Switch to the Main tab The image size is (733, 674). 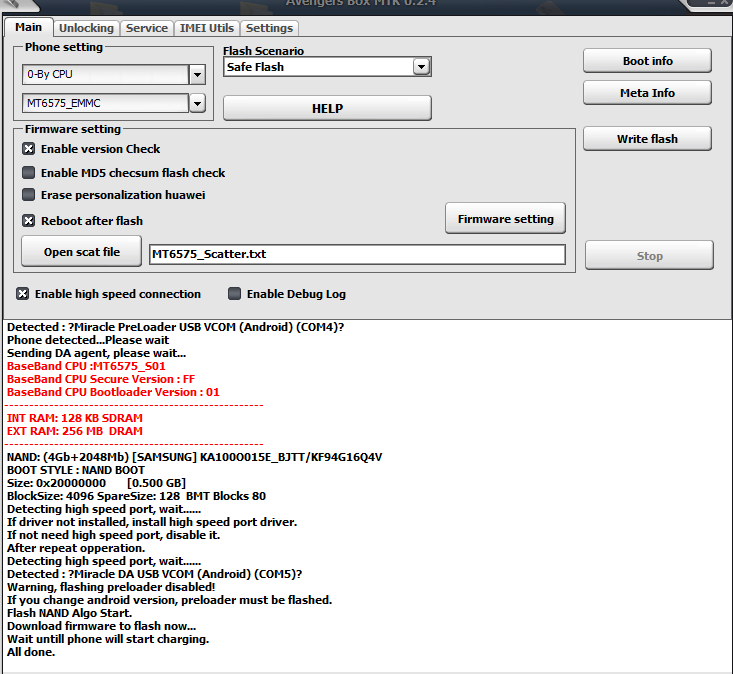28,27
